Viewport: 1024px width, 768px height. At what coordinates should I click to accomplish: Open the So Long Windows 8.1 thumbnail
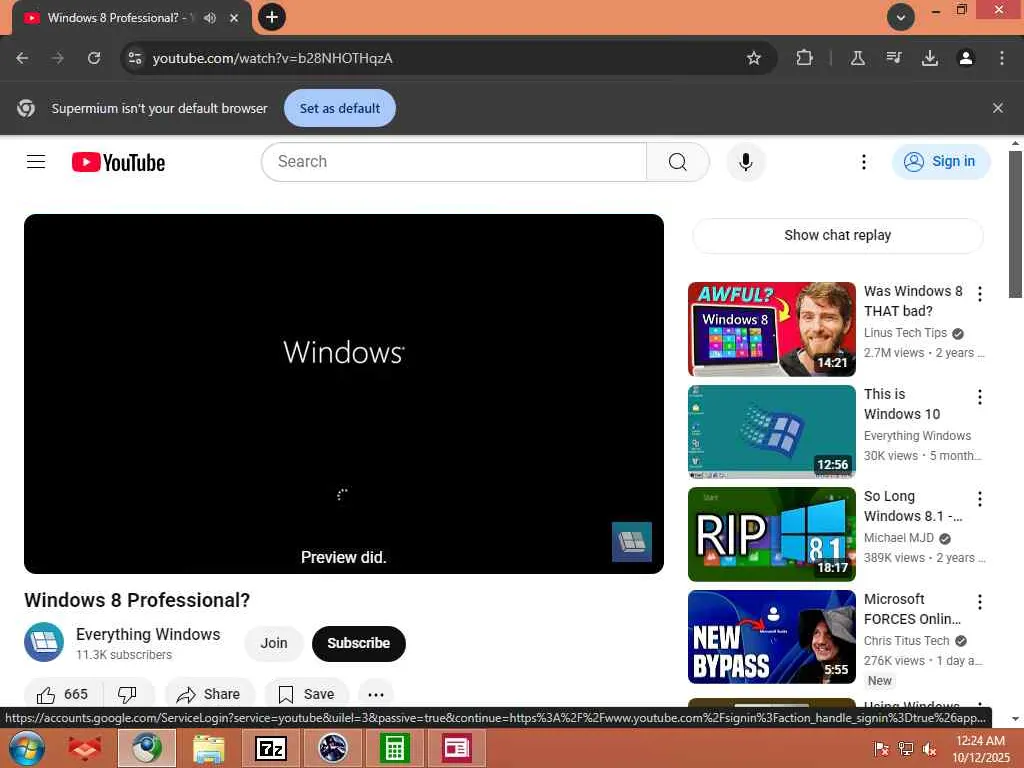771,534
